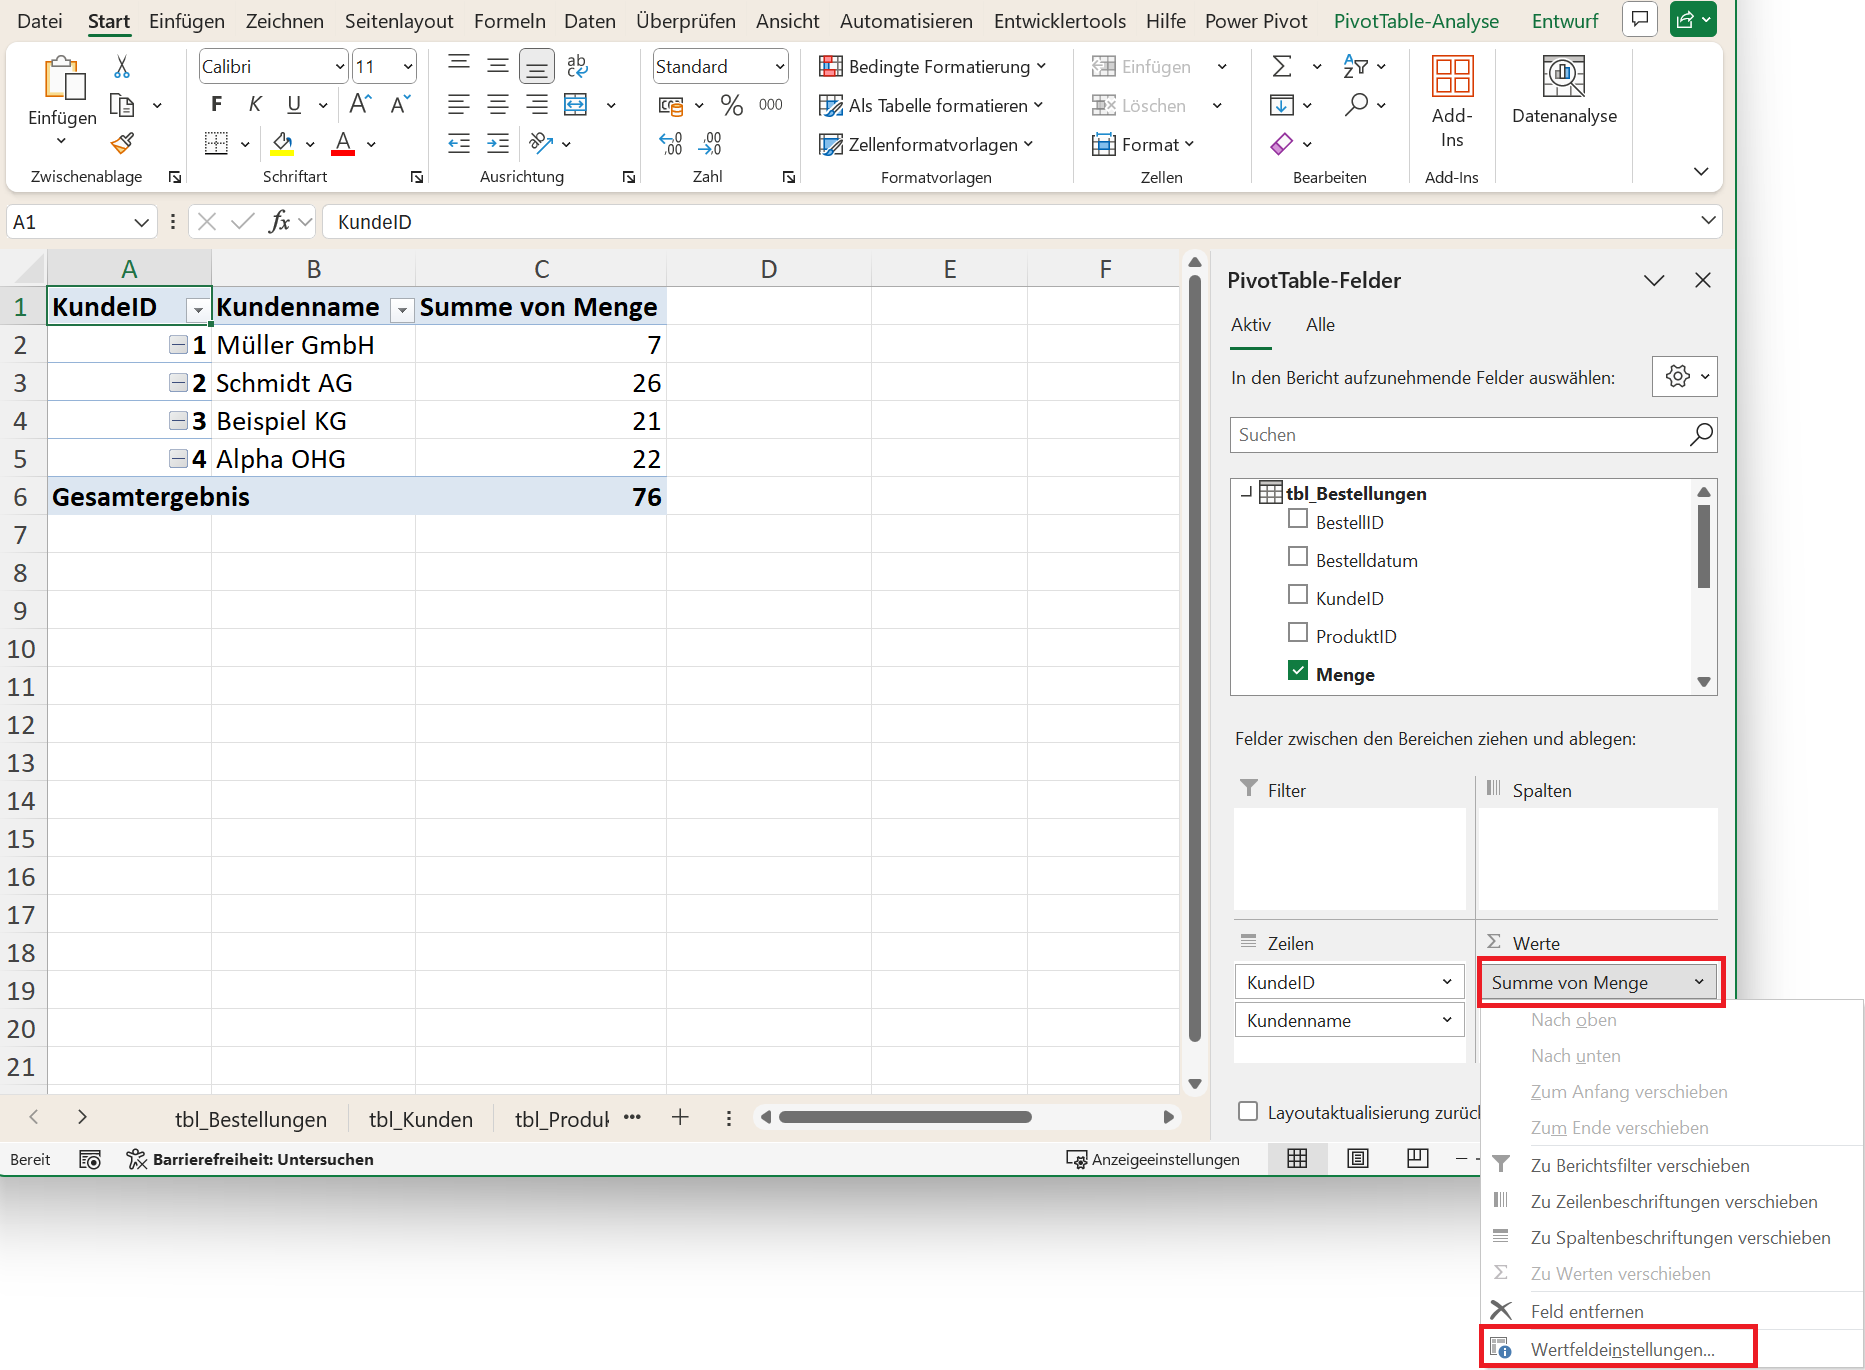Open Bedingte Formatierung menu
1865x1370 pixels.
[x=932, y=67]
